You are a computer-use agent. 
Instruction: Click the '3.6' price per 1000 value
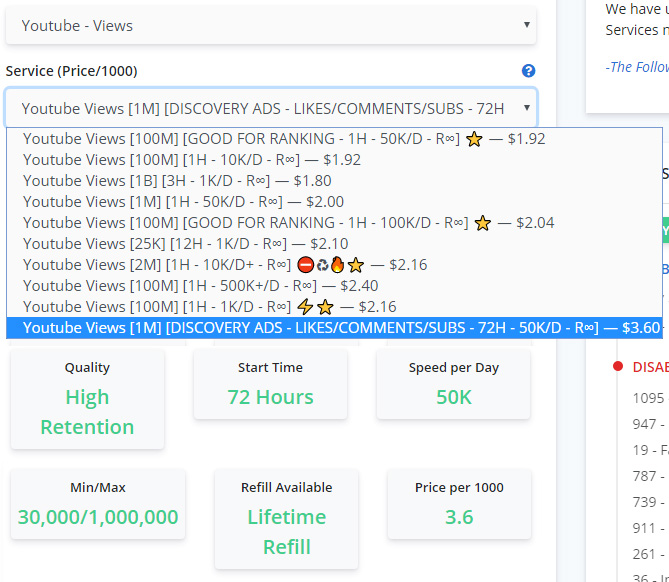coord(459,517)
